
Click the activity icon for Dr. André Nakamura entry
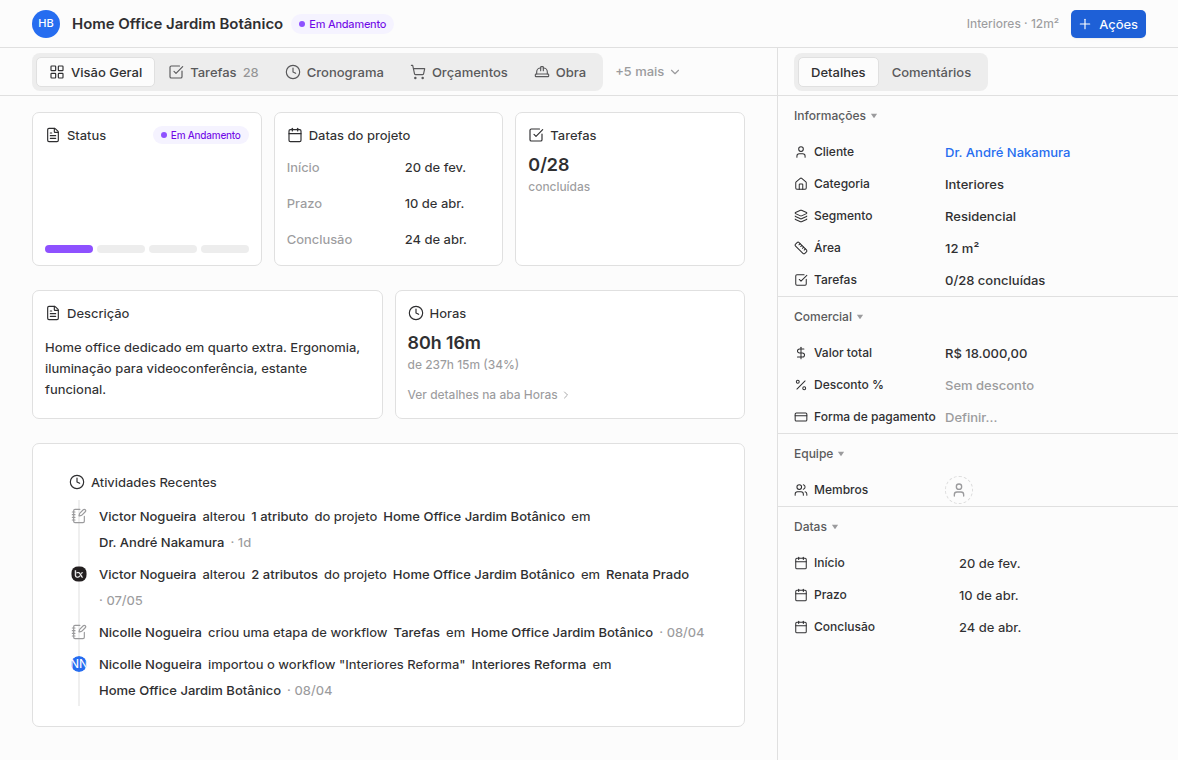click(79, 516)
